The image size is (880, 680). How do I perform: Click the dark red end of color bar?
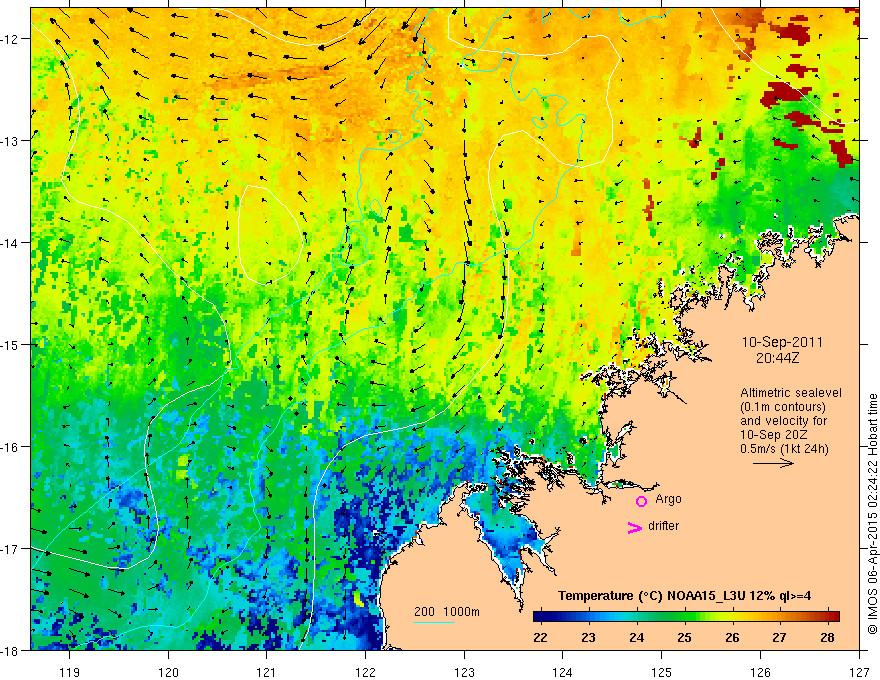click(x=835, y=616)
